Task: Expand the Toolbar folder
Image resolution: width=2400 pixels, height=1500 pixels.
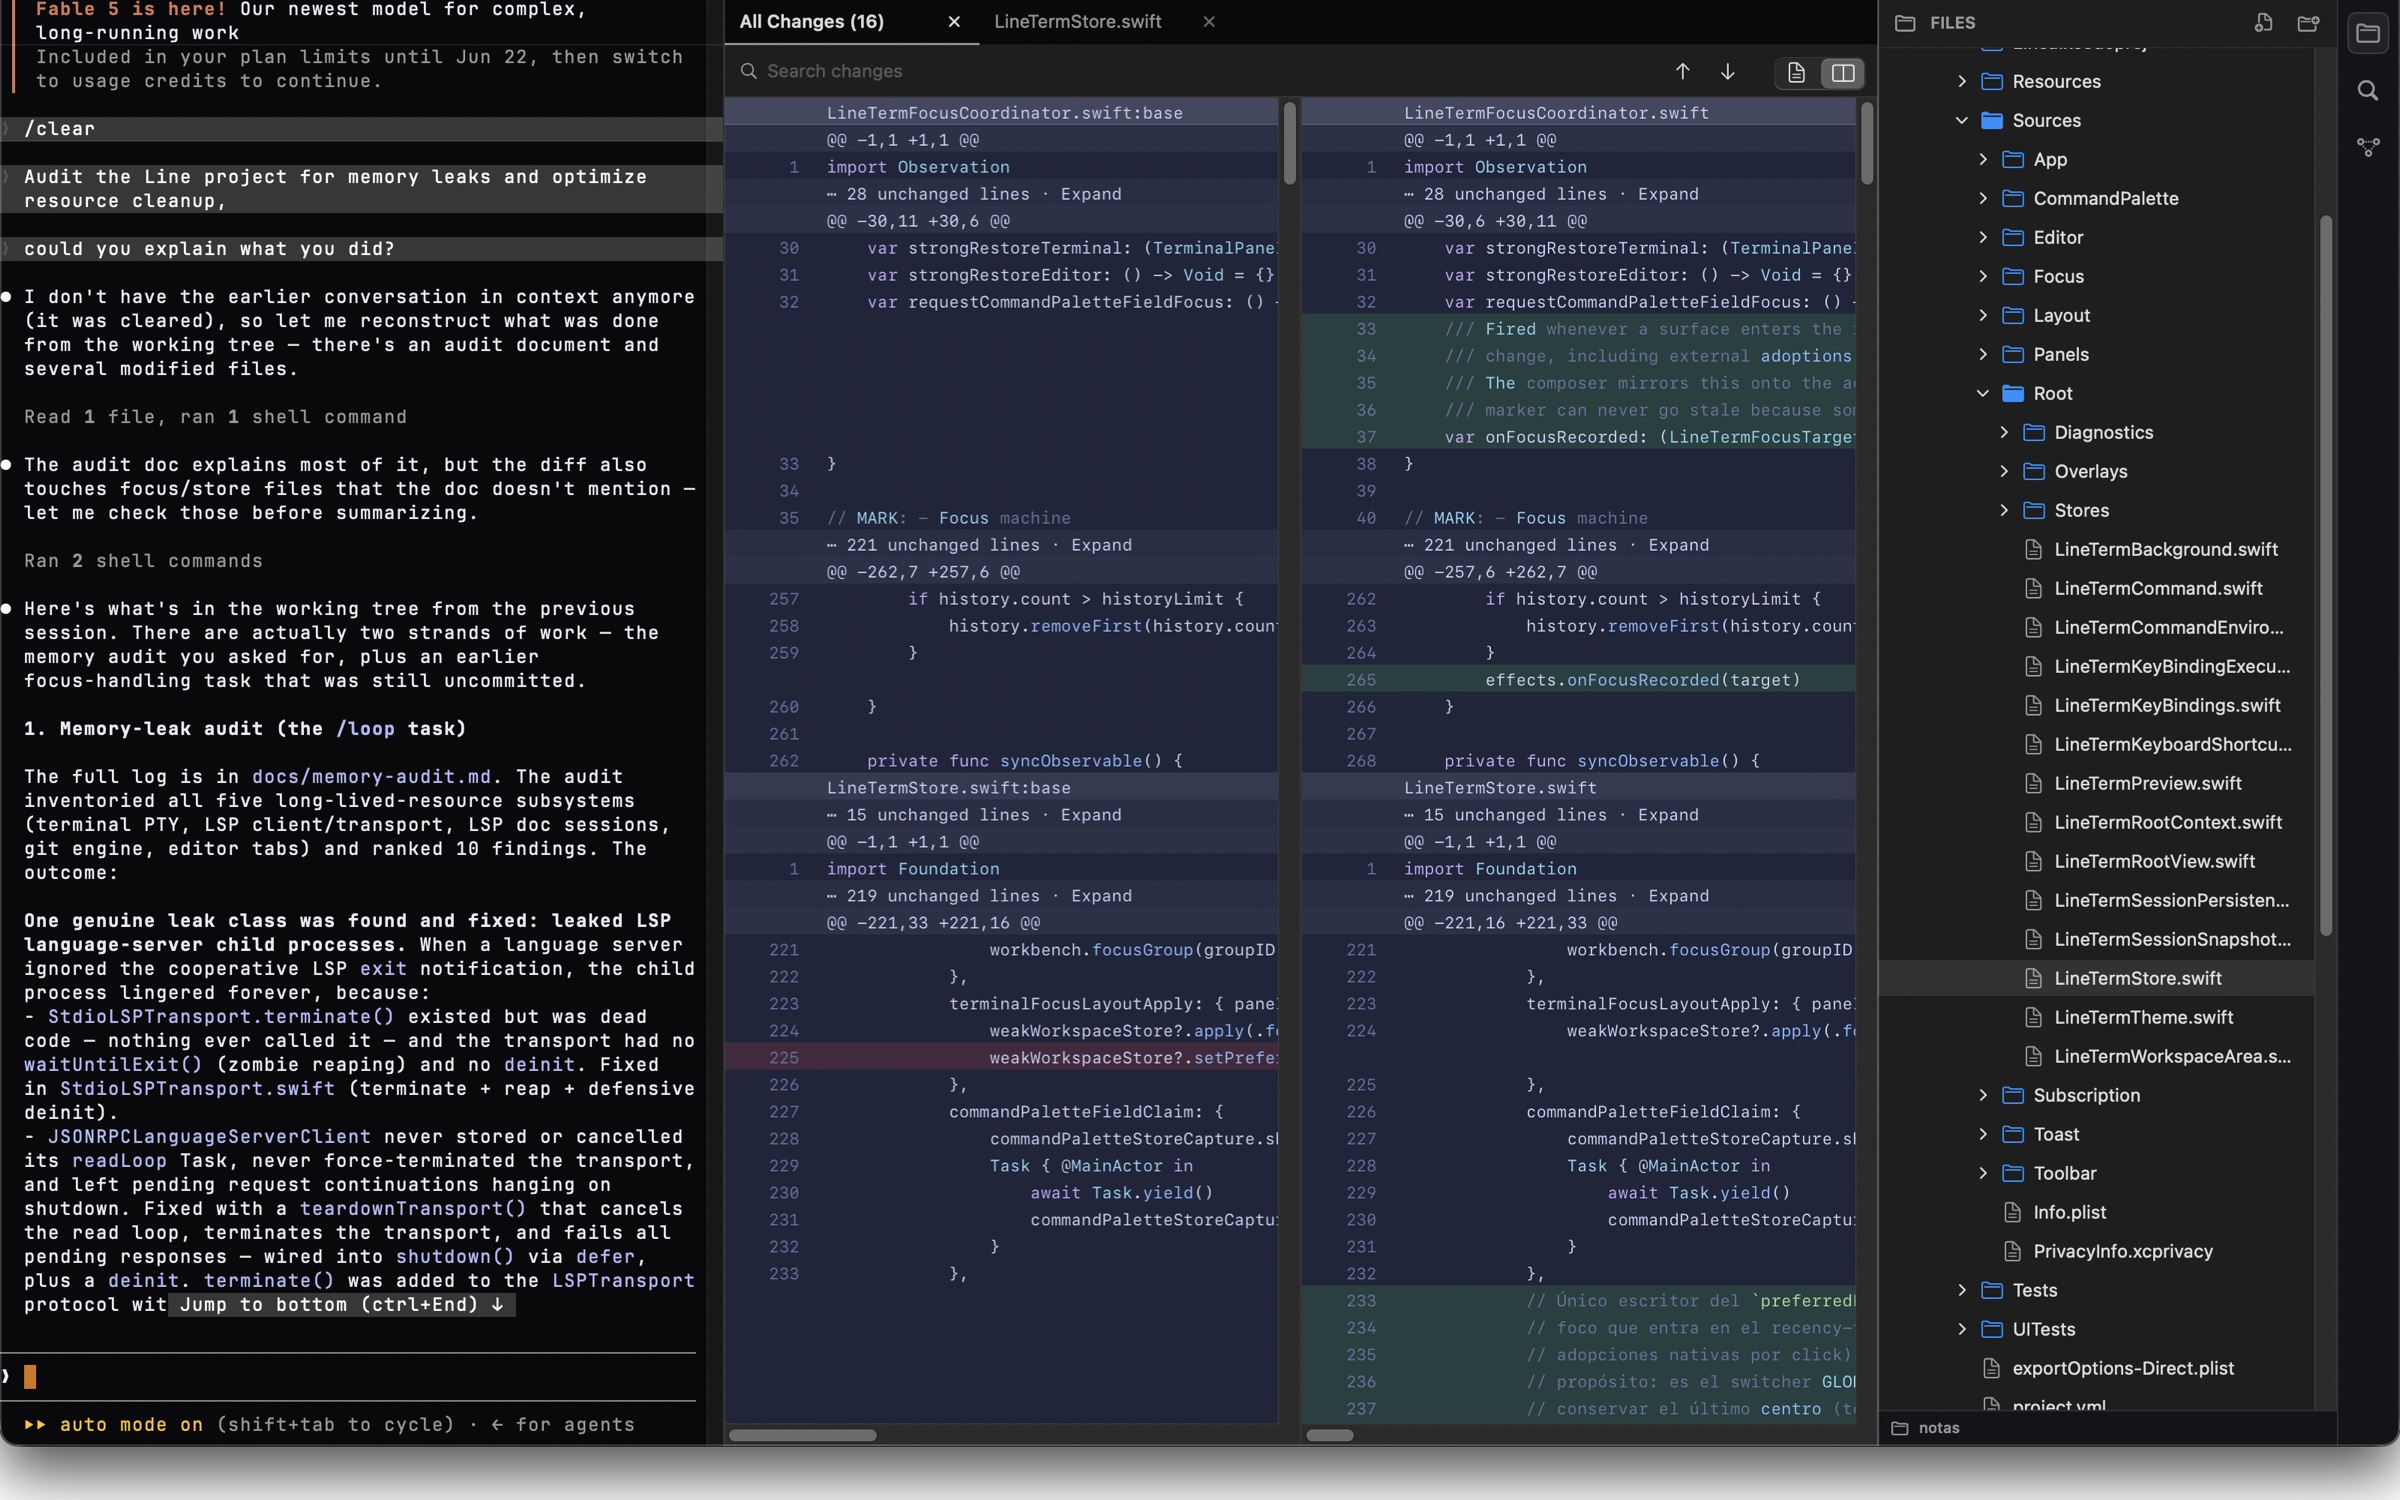Action: pyautogui.click(x=1982, y=1173)
